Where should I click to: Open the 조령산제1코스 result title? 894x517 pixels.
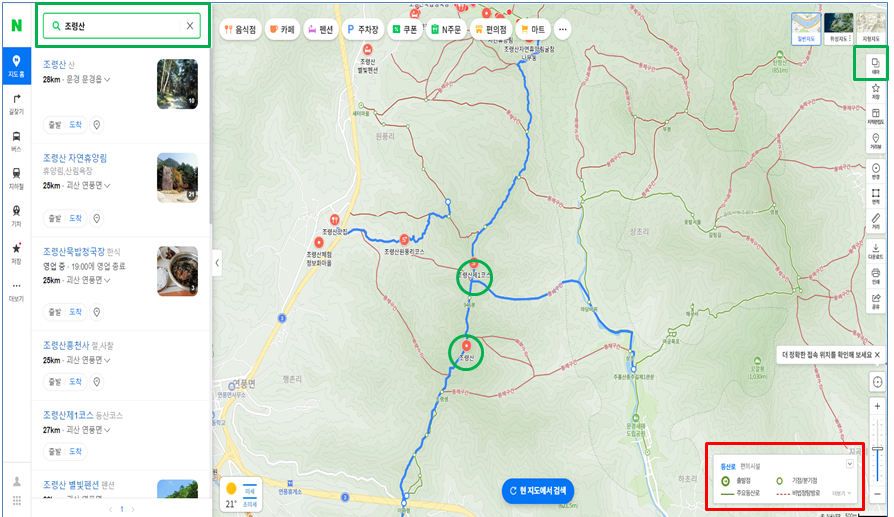pos(68,414)
